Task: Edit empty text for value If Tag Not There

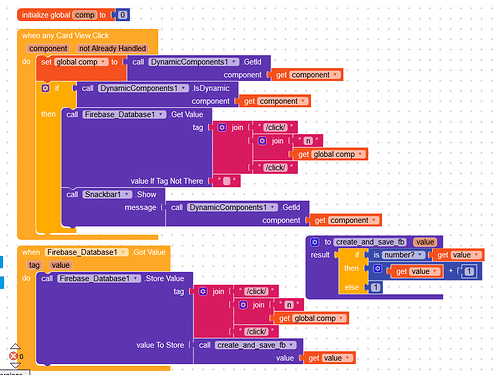Action: [x=227, y=181]
